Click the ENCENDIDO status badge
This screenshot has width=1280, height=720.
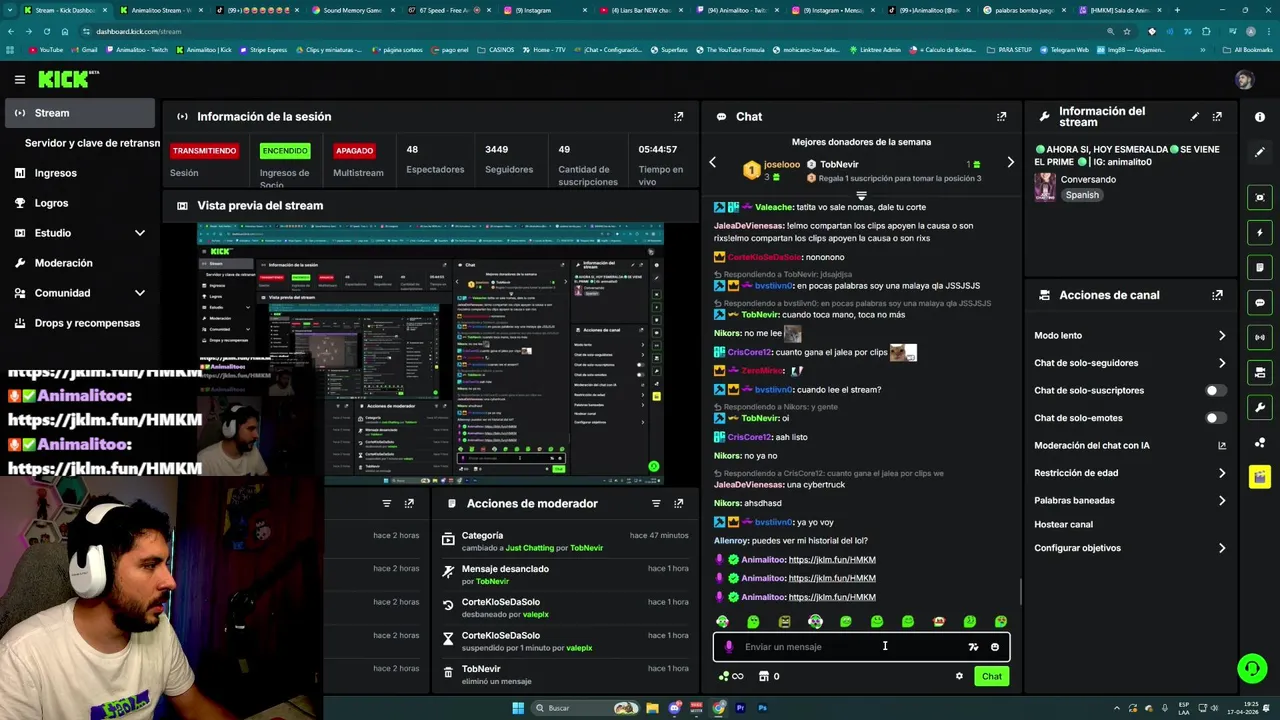(285, 151)
